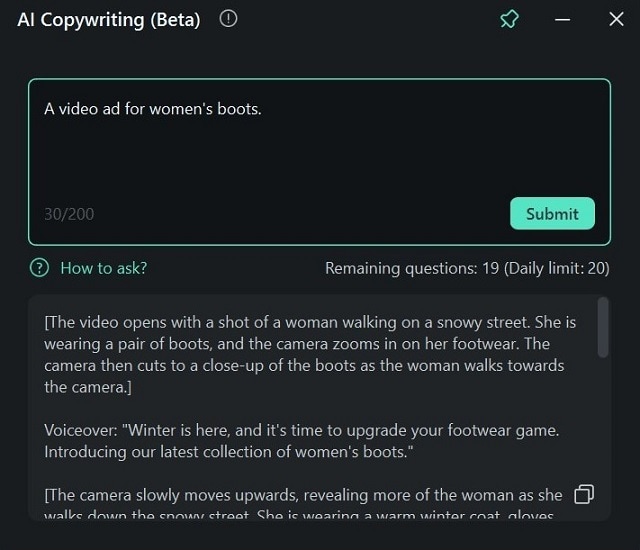Click the Remaining questions: 19 text

coord(411,268)
